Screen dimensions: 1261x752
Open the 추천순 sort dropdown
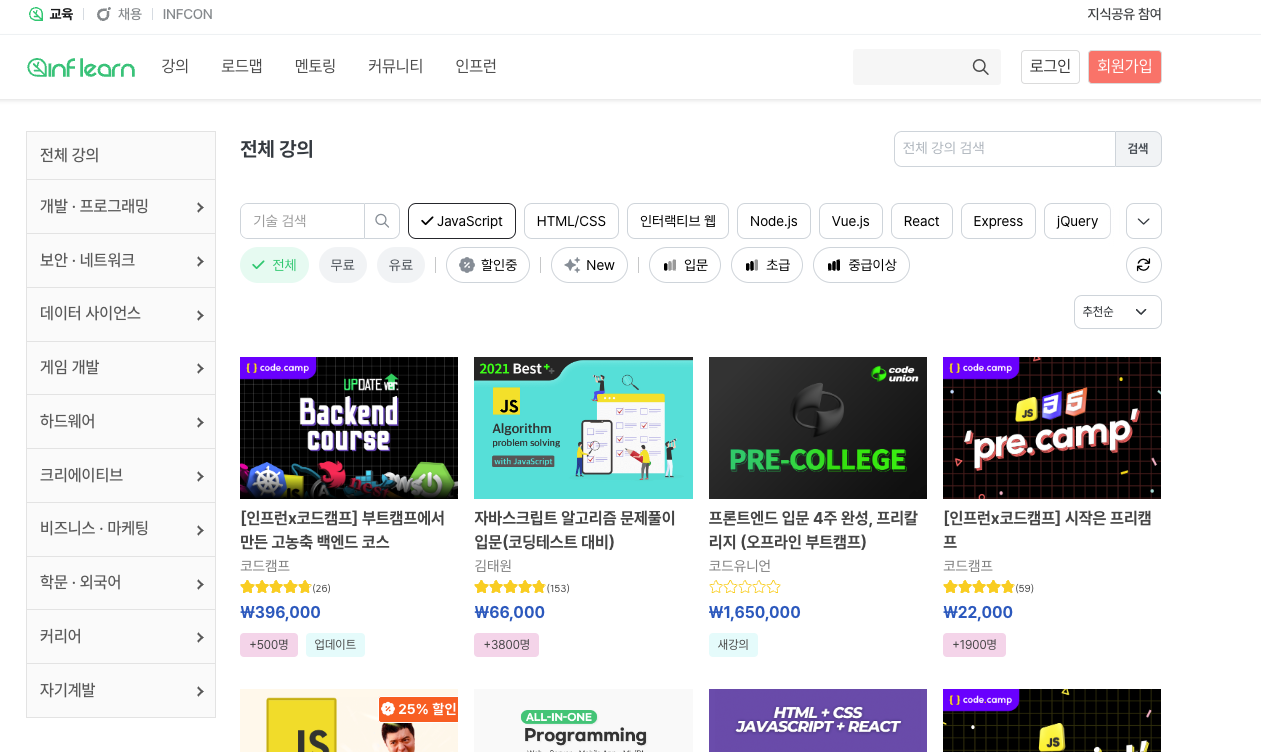pyautogui.click(x=1118, y=312)
